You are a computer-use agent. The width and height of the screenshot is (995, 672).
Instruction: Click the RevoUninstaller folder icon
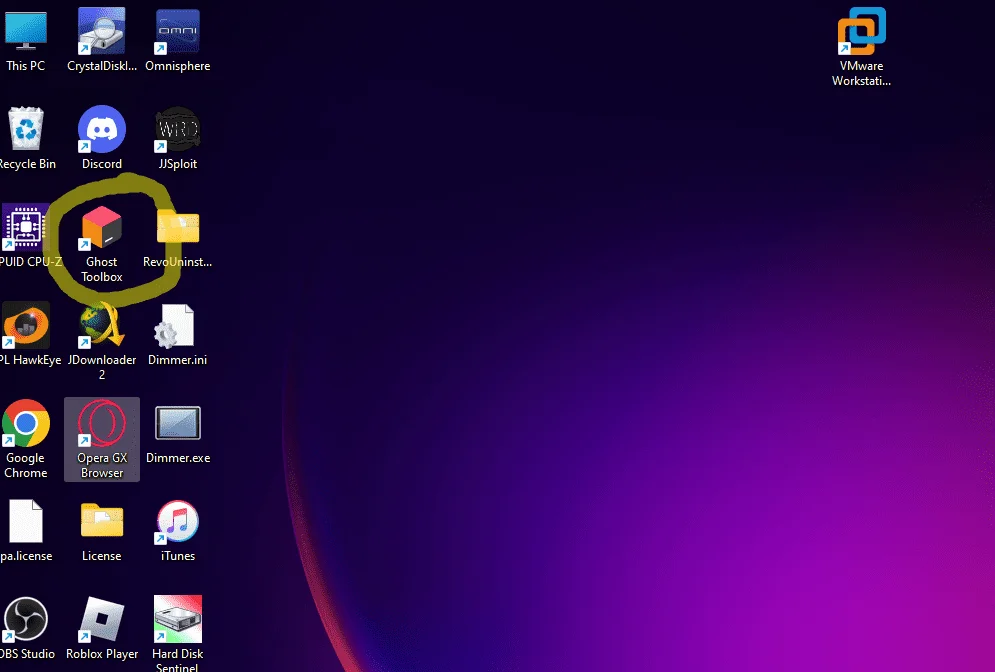coord(178,227)
